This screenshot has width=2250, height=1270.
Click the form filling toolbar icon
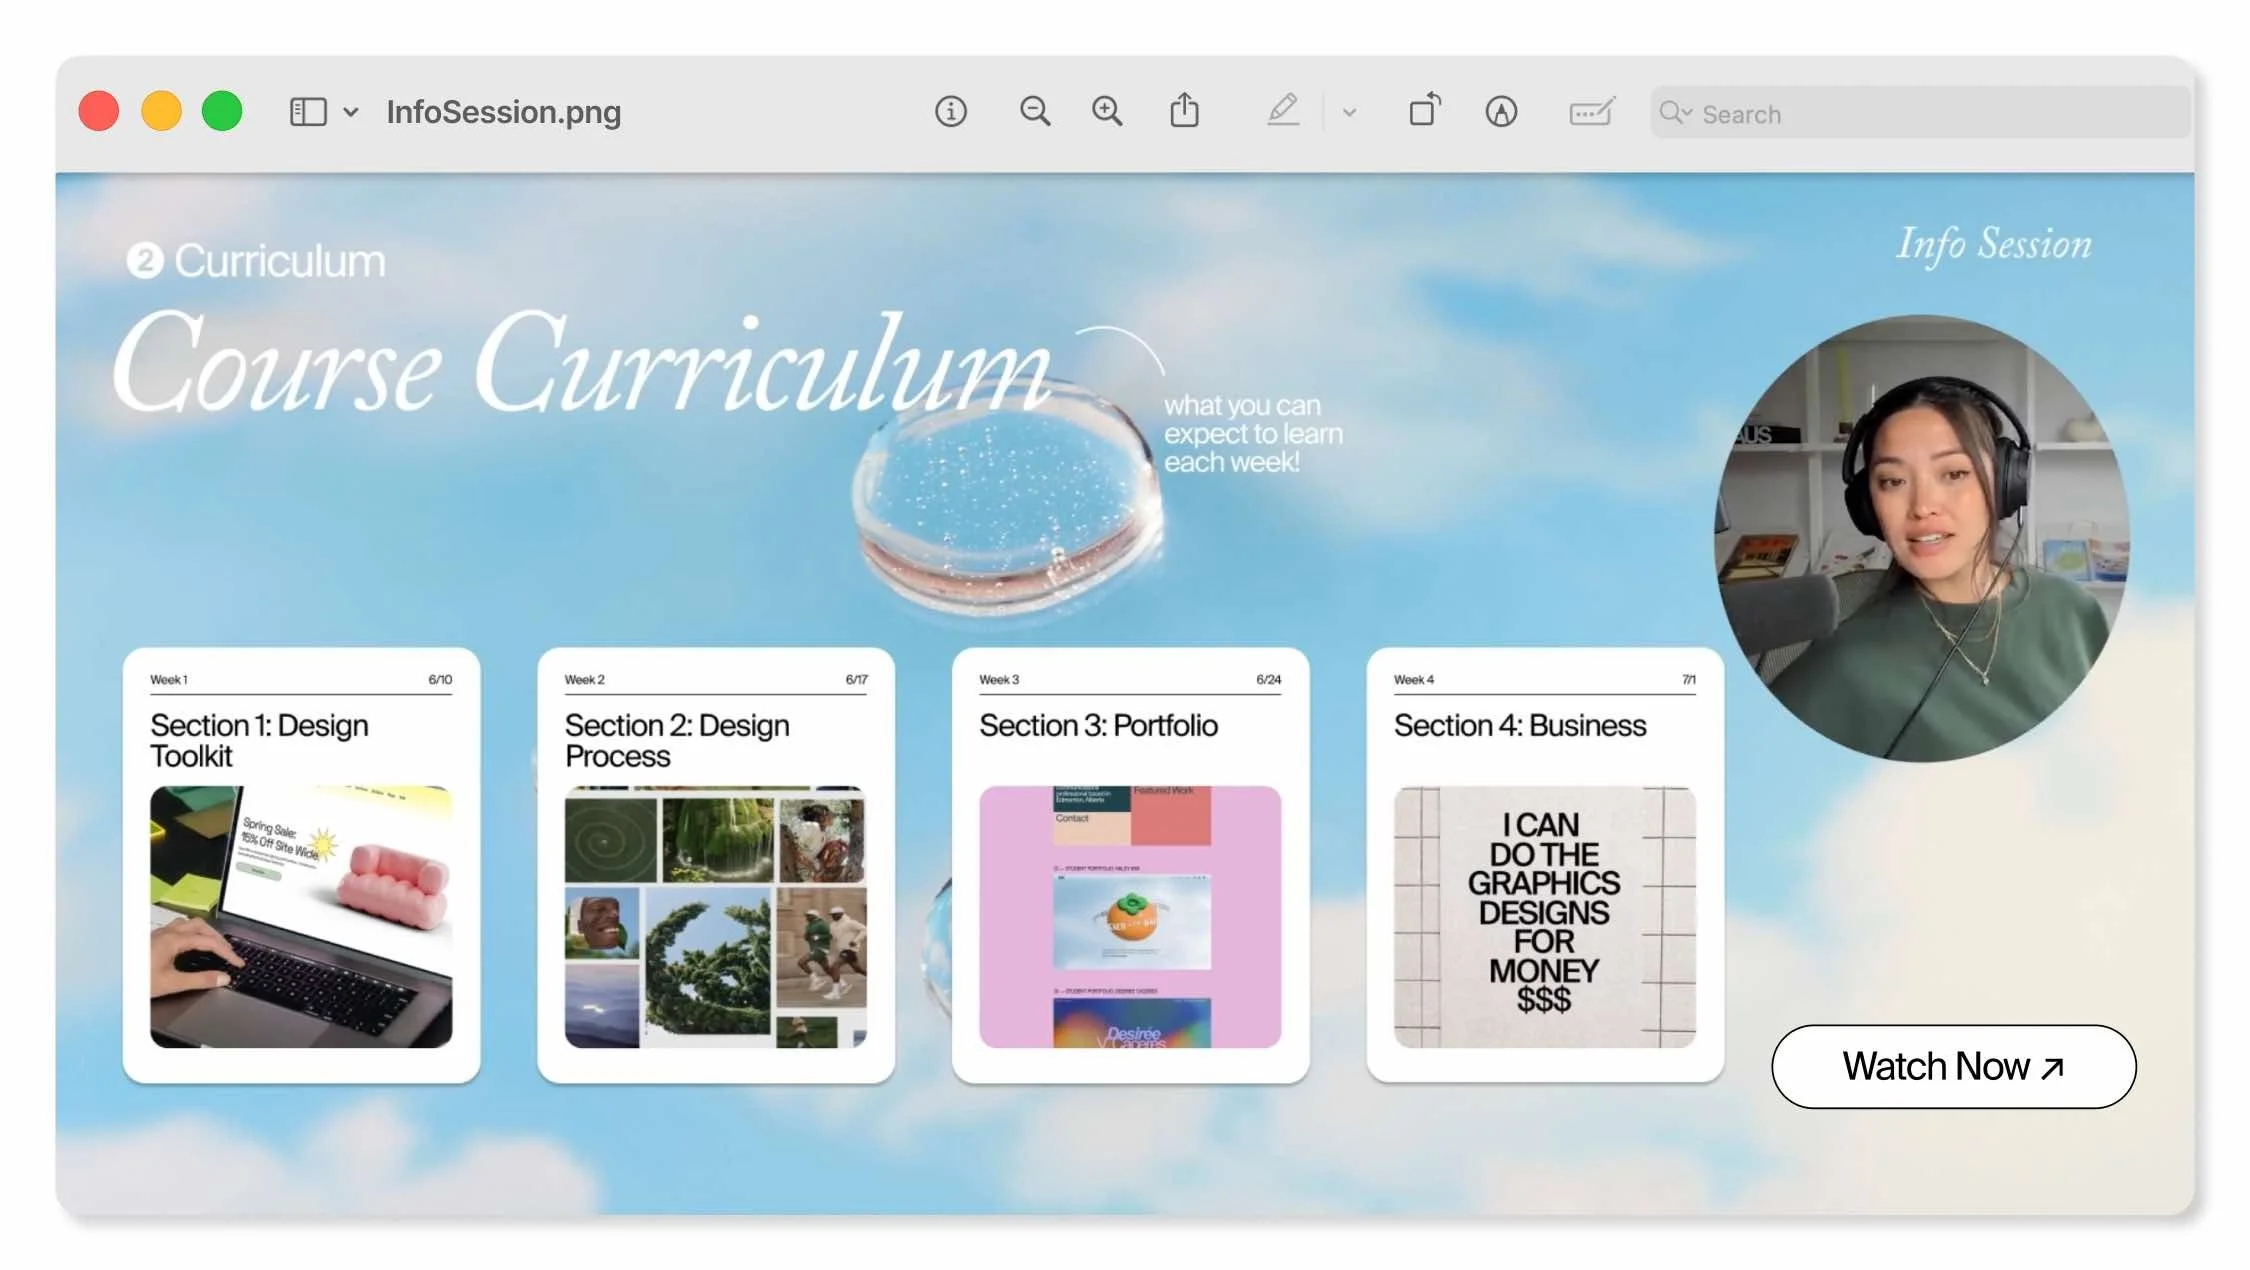click(1591, 111)
